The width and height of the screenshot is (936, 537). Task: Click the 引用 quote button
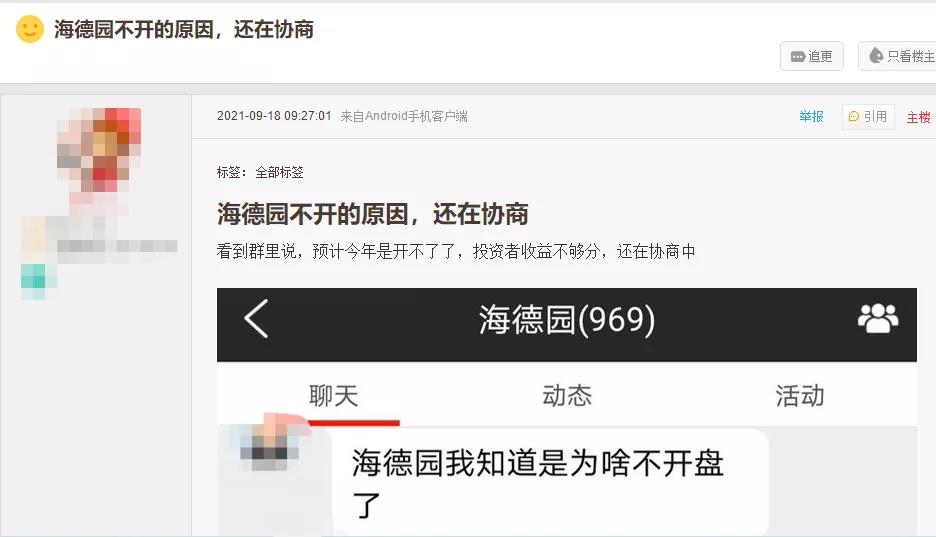pos(868,116)
